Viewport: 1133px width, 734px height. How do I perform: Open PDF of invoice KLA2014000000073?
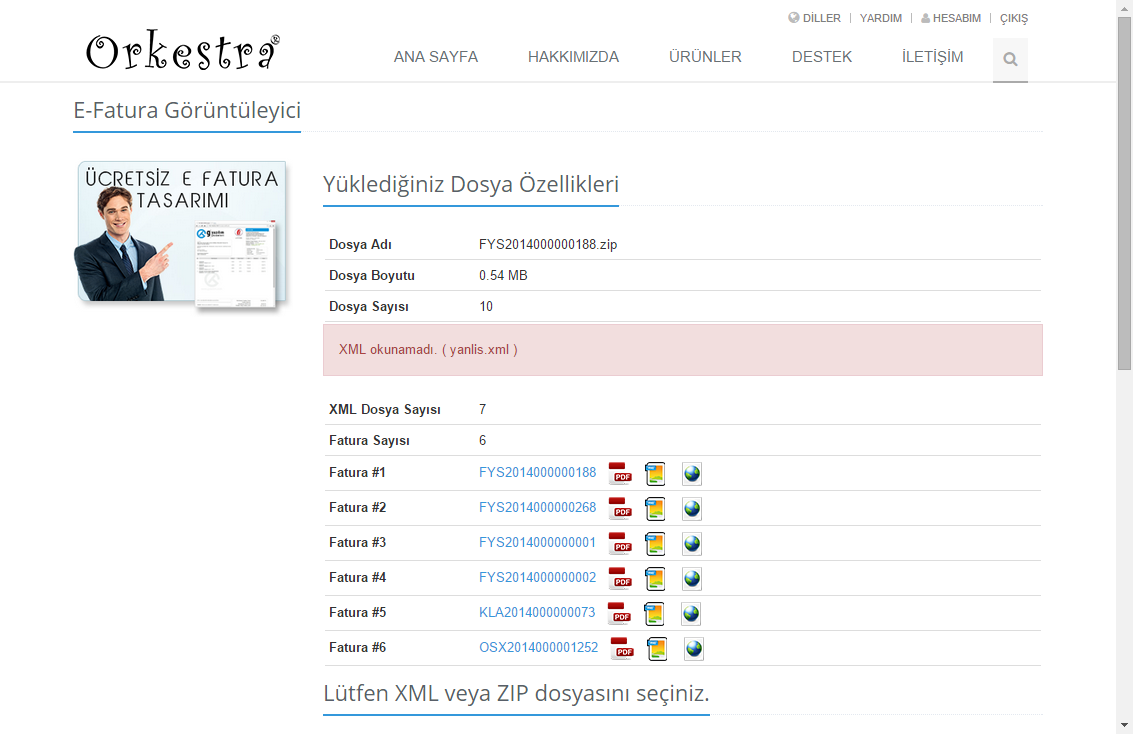pyautogui.click(x=620, y=613)
